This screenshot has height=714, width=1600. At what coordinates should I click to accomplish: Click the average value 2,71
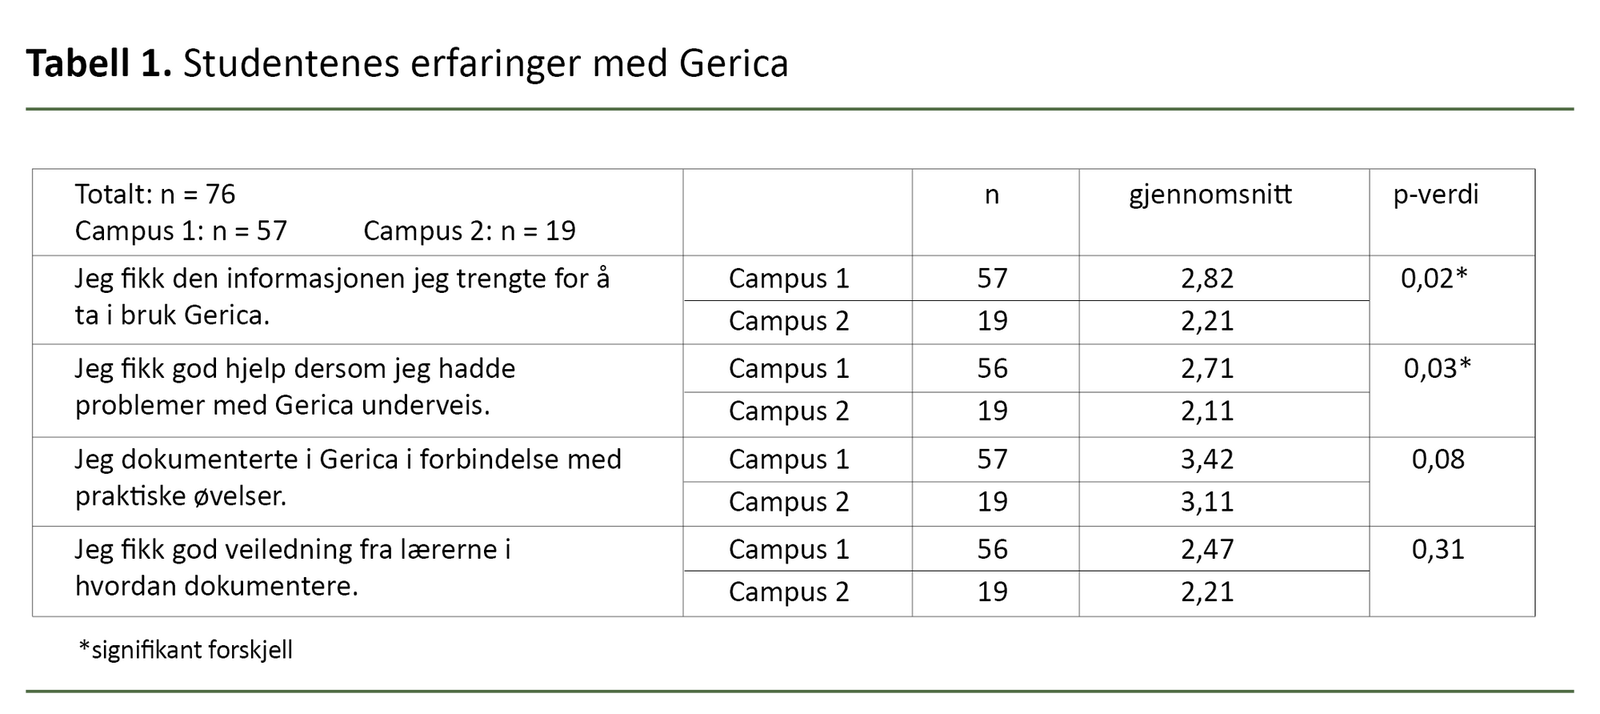tap(1207, 368)
